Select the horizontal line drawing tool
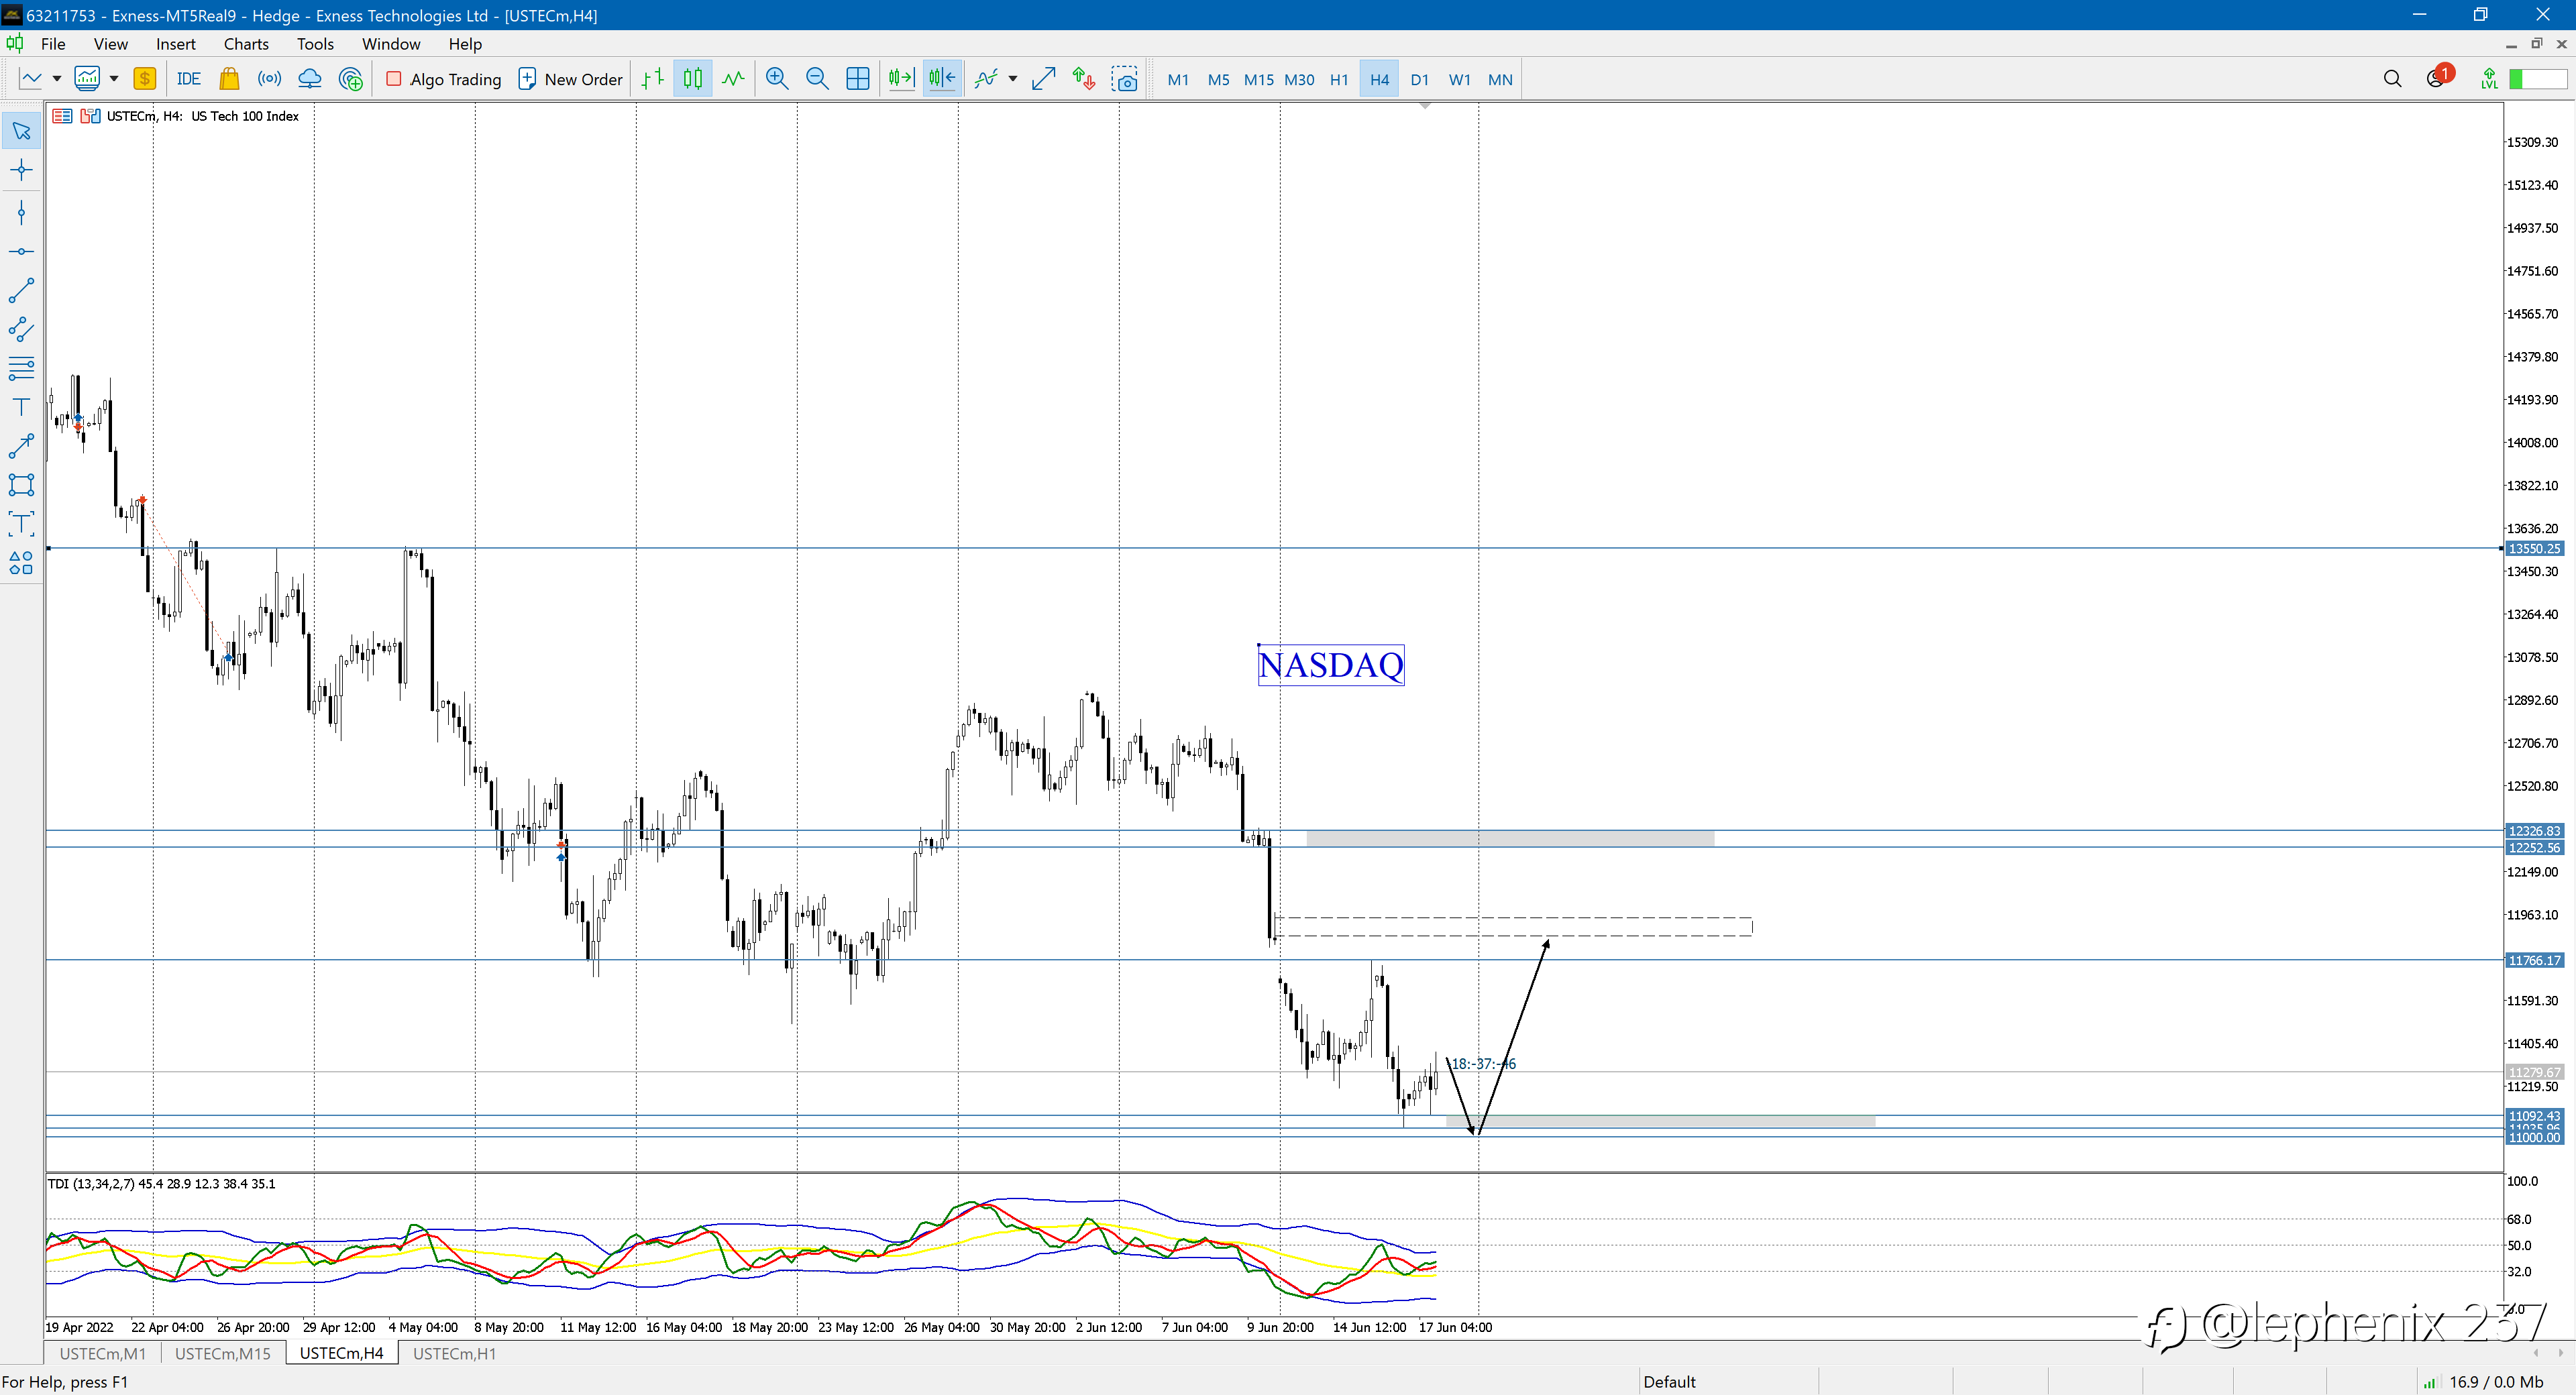 tap(21, 251)
